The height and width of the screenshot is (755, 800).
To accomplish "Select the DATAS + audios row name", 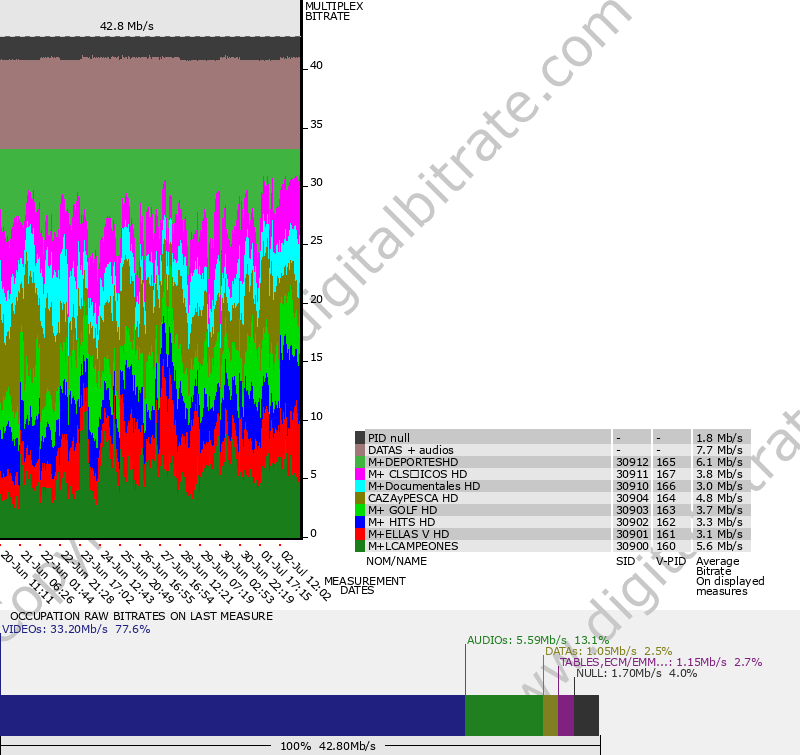I will tap(411, 450).
